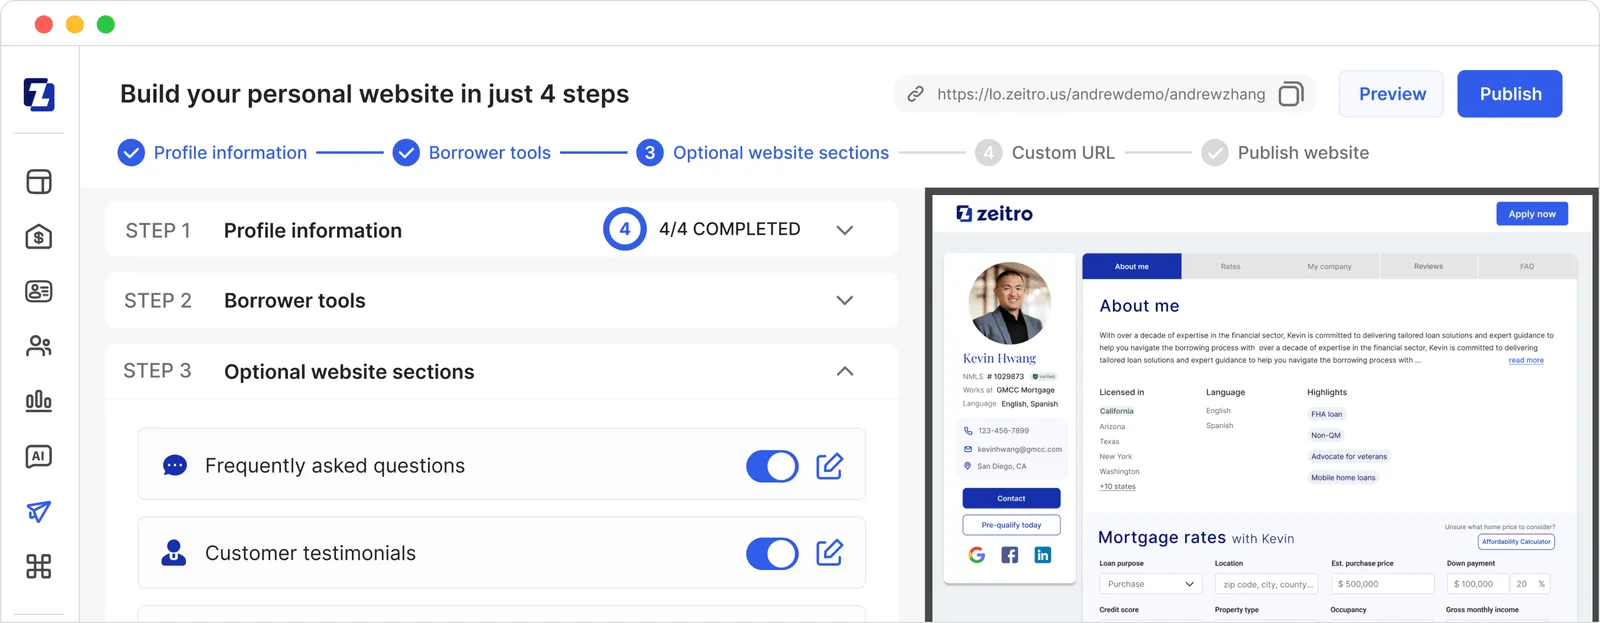Switch to the Rates tab in preview
This screenshot has height=623, width=1600.
pyautogui.click(x=1230, y=266)
